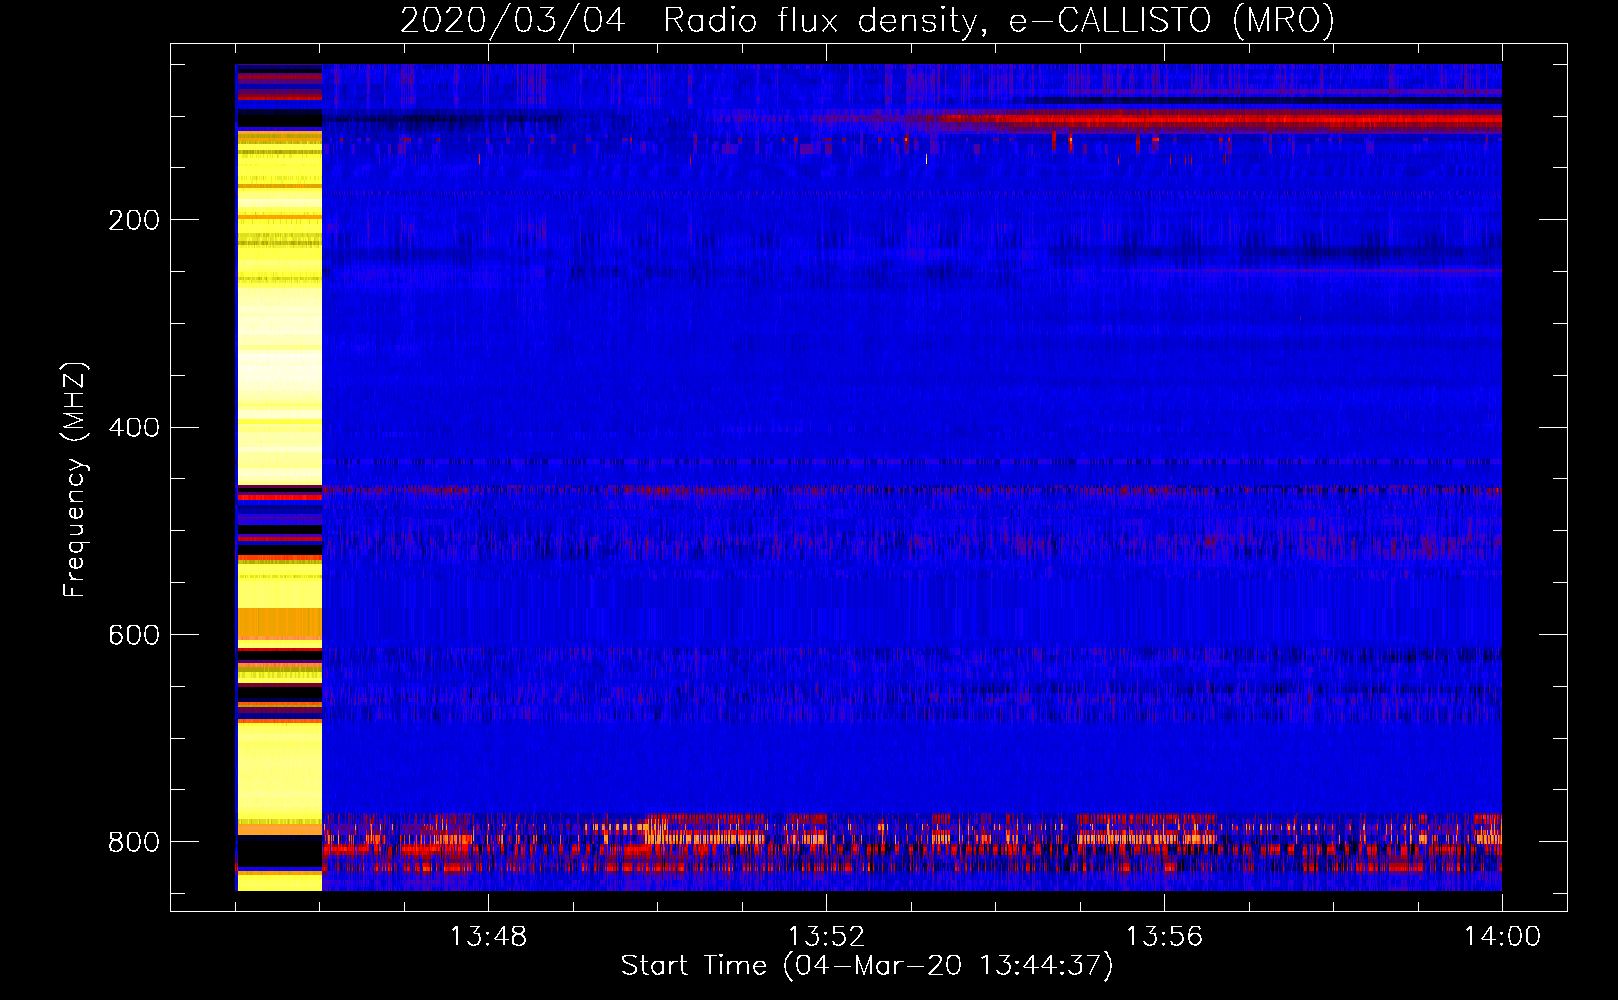The width and height of the screenshot is (1618, 1000).
Task: Click the 200 frequency tick label
Action: pos(134,220)
